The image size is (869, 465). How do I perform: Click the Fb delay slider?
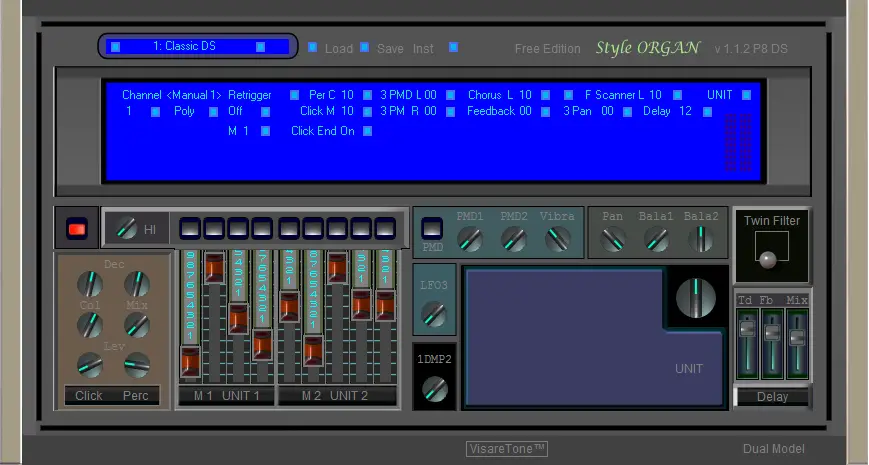(x=772, y=333)
